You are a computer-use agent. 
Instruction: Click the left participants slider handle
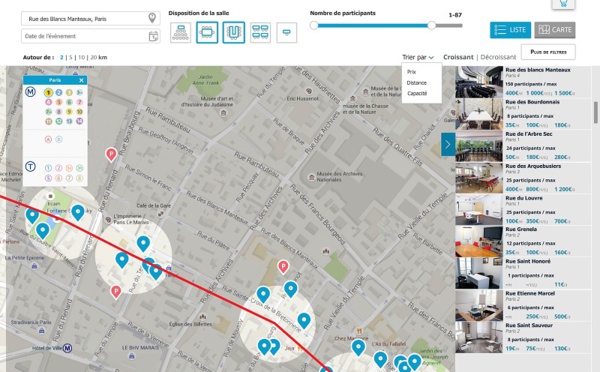tap(314, 26)
